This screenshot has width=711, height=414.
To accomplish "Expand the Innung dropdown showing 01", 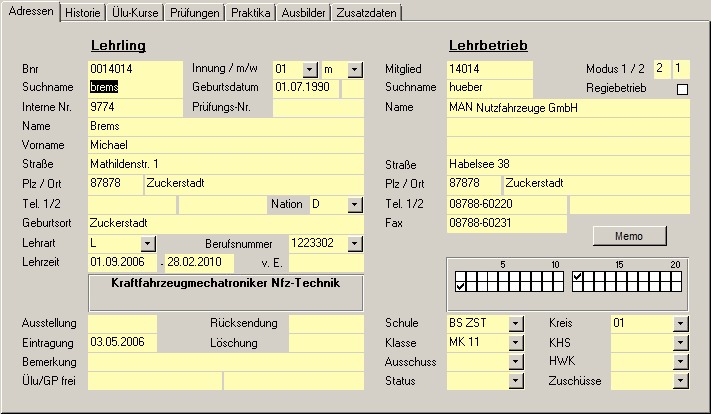I will coord(310,69).
